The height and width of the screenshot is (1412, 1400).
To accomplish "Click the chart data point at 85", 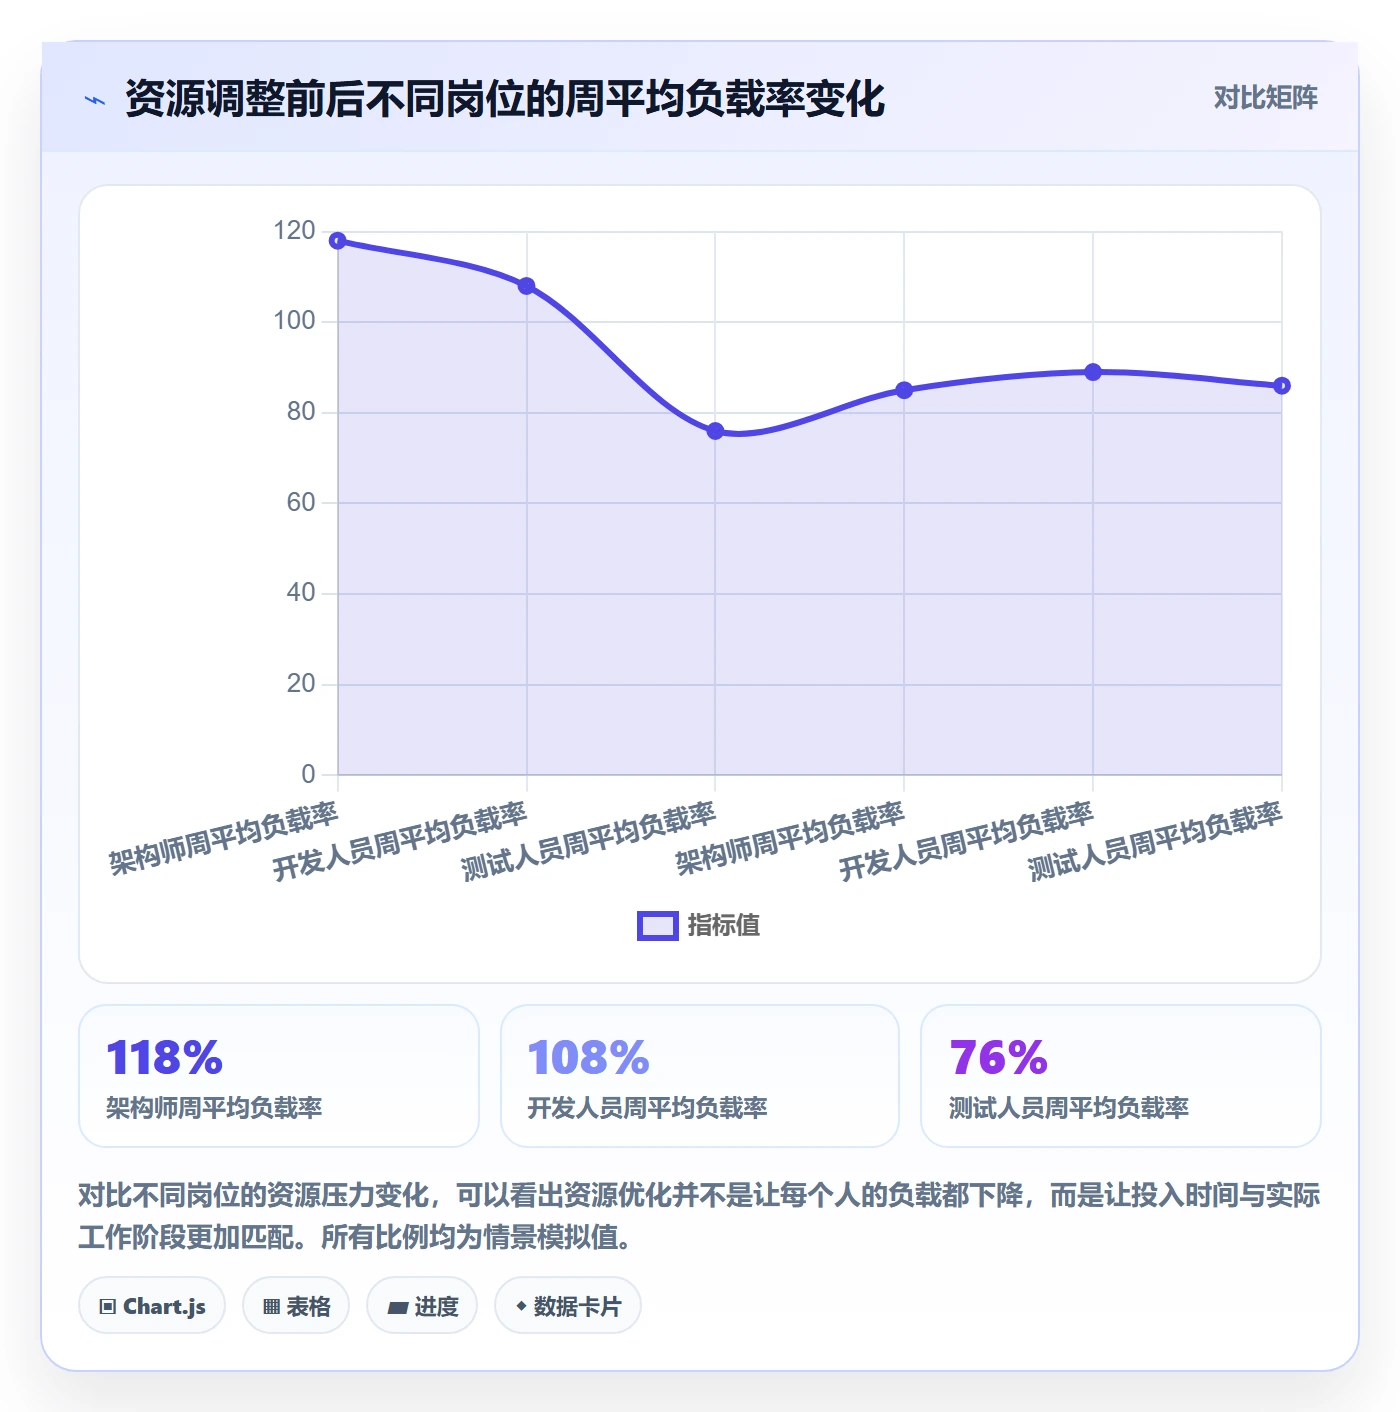I will tap(904, 390).
